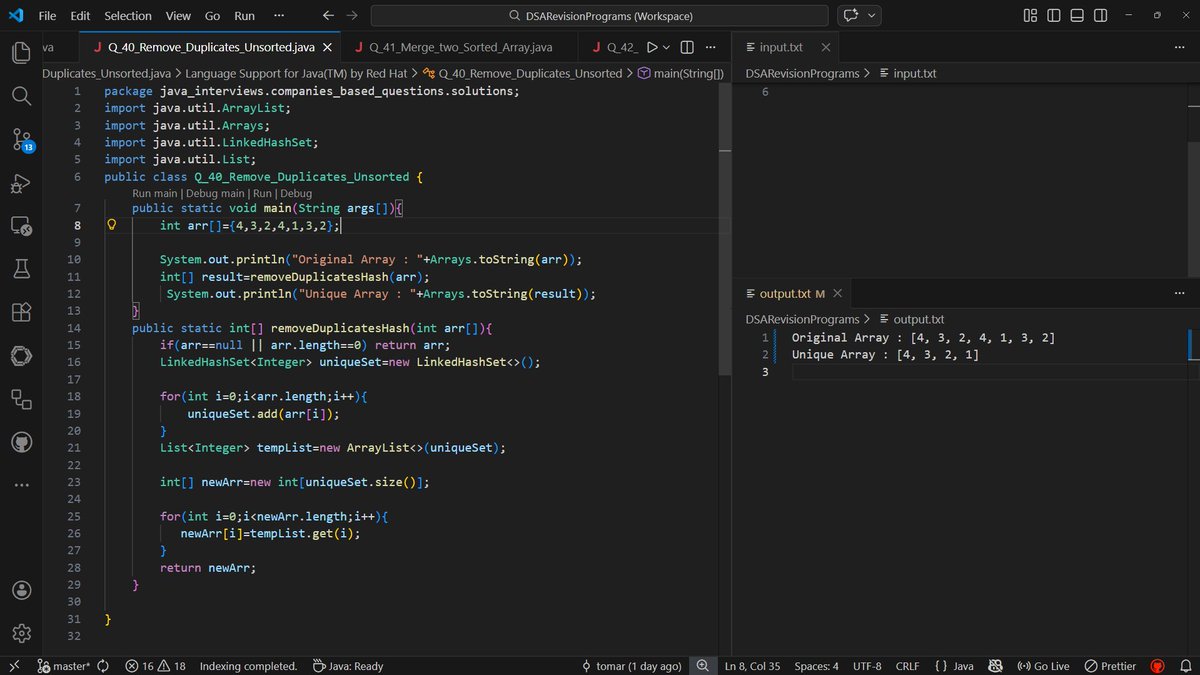The height and width of the screenshot is (675, 1200).
Task: Click the workspace search command center
Action: pos(599,16)
